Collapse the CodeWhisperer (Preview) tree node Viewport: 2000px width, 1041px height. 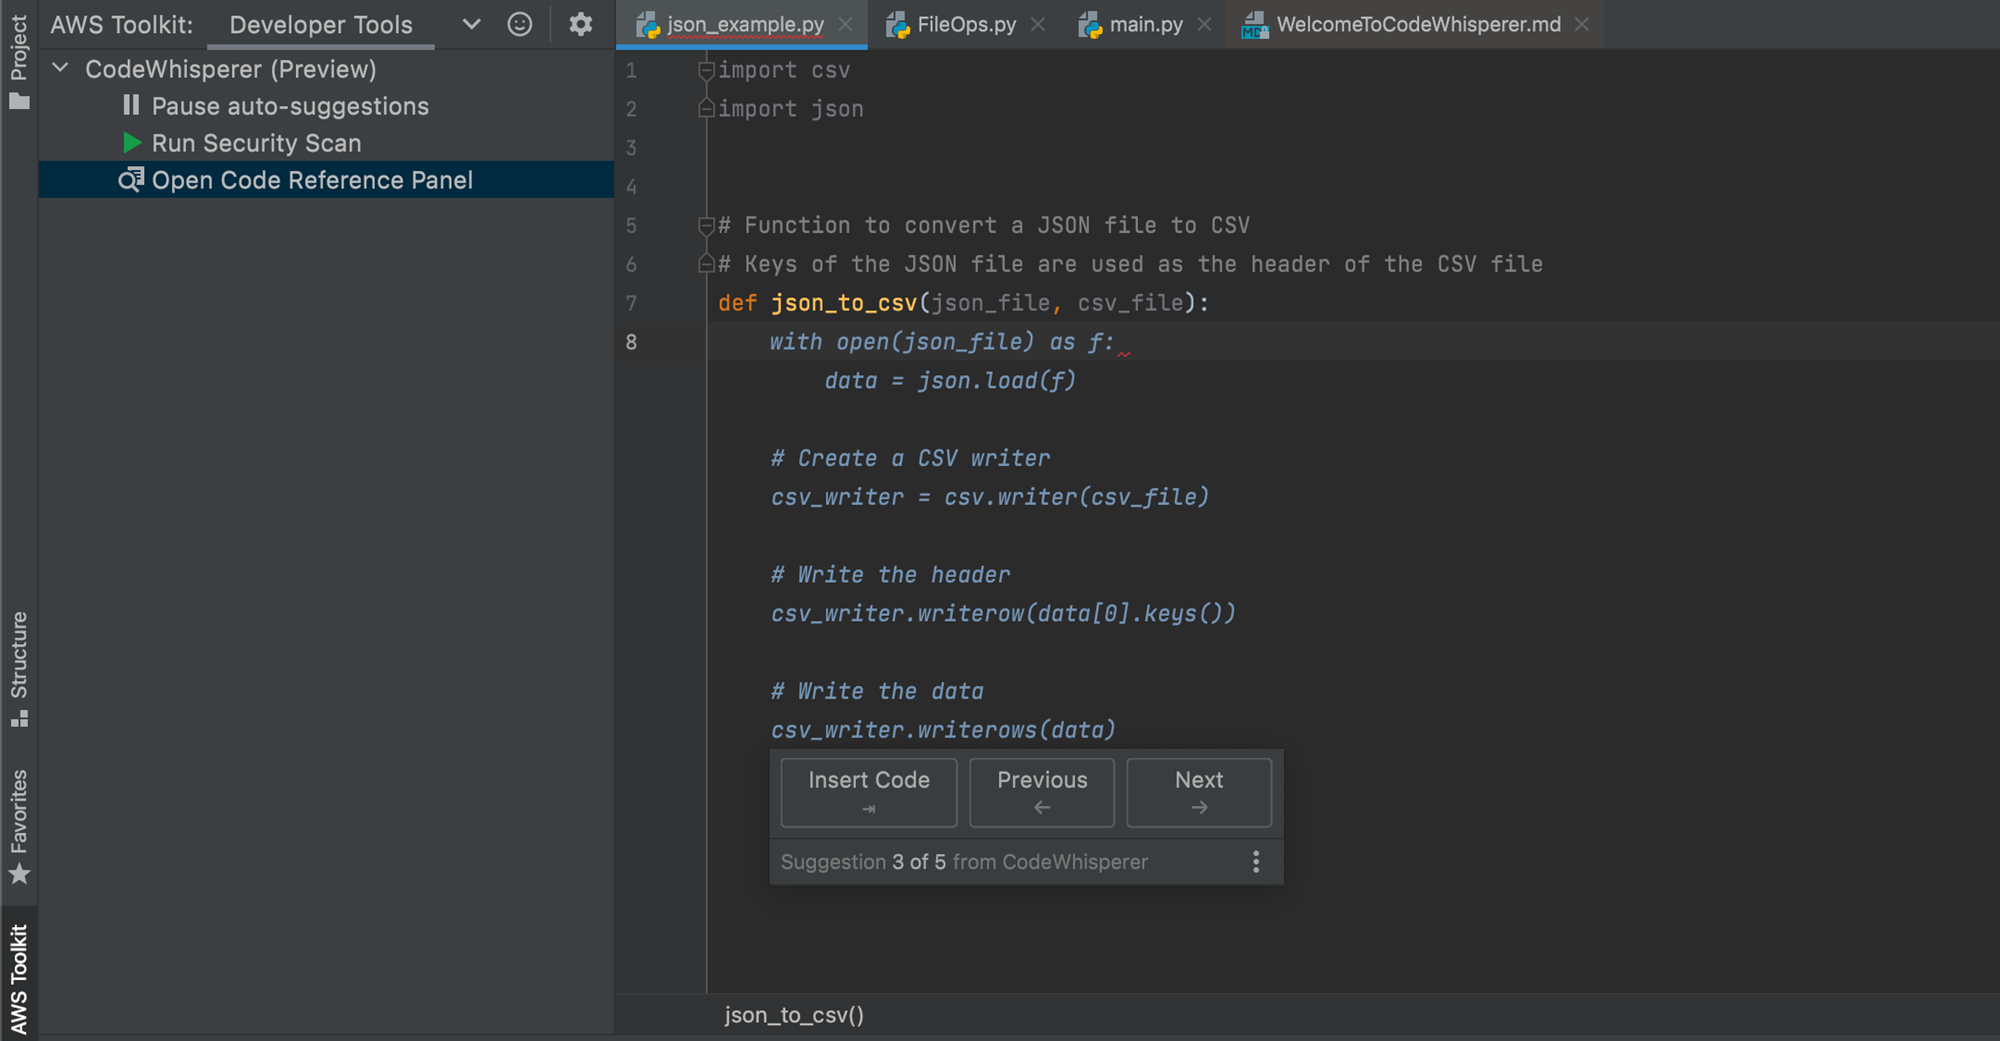tap(59, 68)
